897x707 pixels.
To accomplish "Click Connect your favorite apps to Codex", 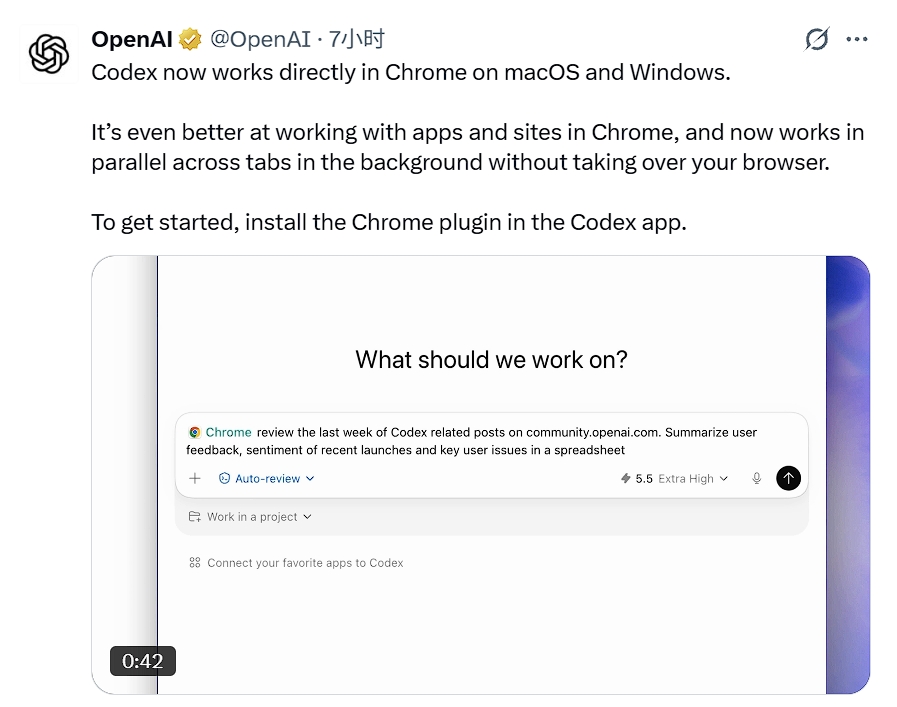I will click(x=305, y=563).
